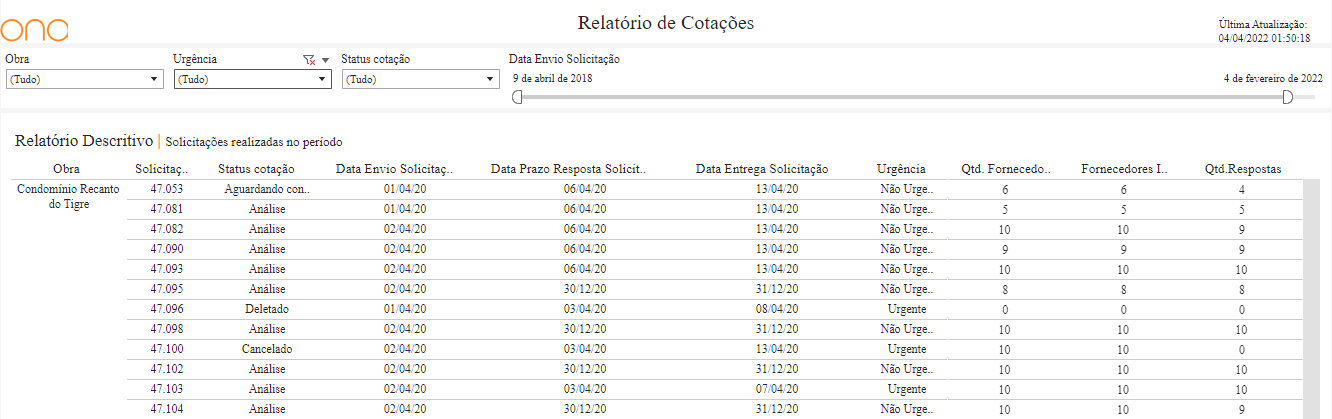This screenshot has height=419, width=1332.
Task: Click the Deletado status cell
Action: coord(266,309)
